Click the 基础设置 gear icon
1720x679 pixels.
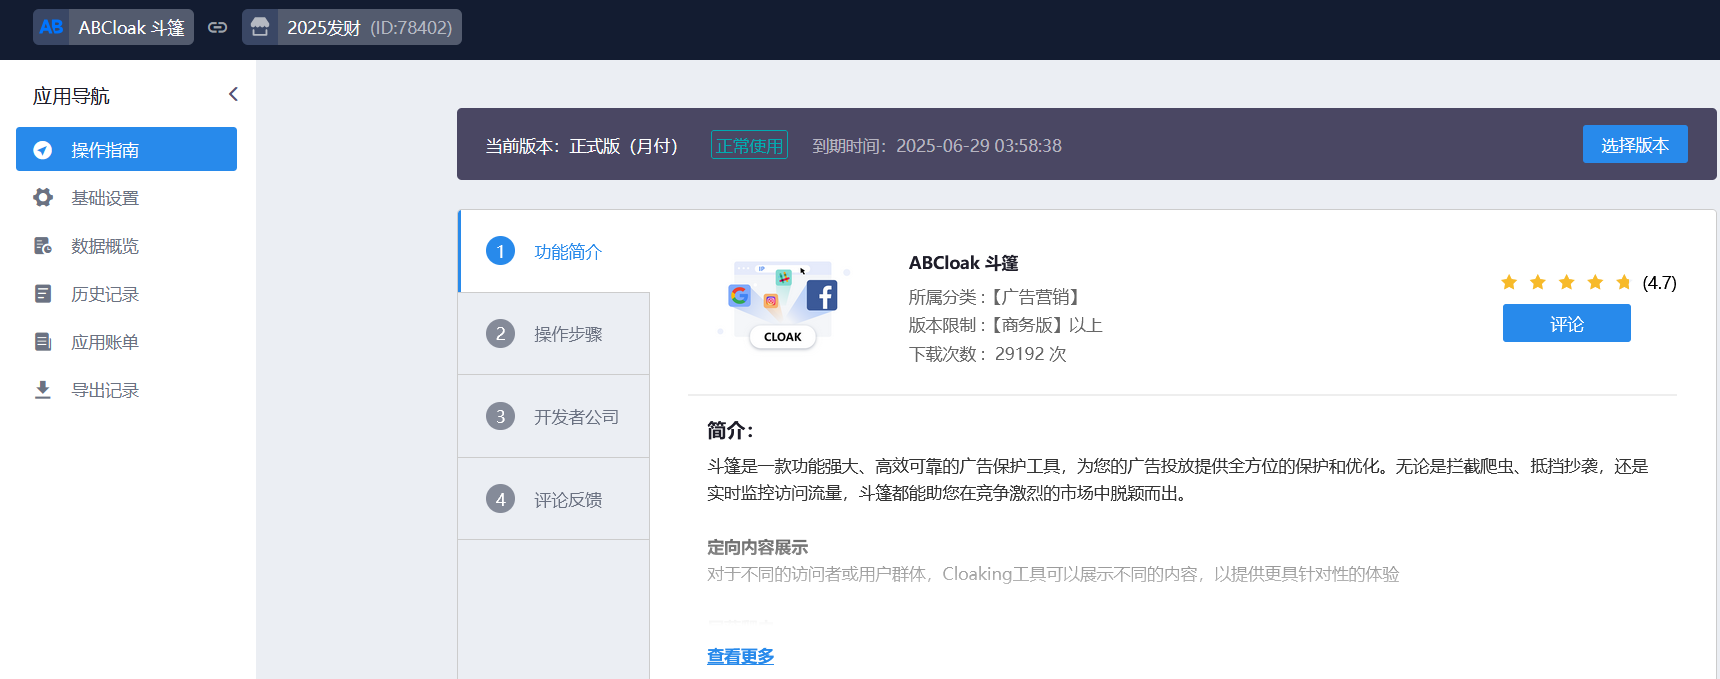tap(43, 197)
